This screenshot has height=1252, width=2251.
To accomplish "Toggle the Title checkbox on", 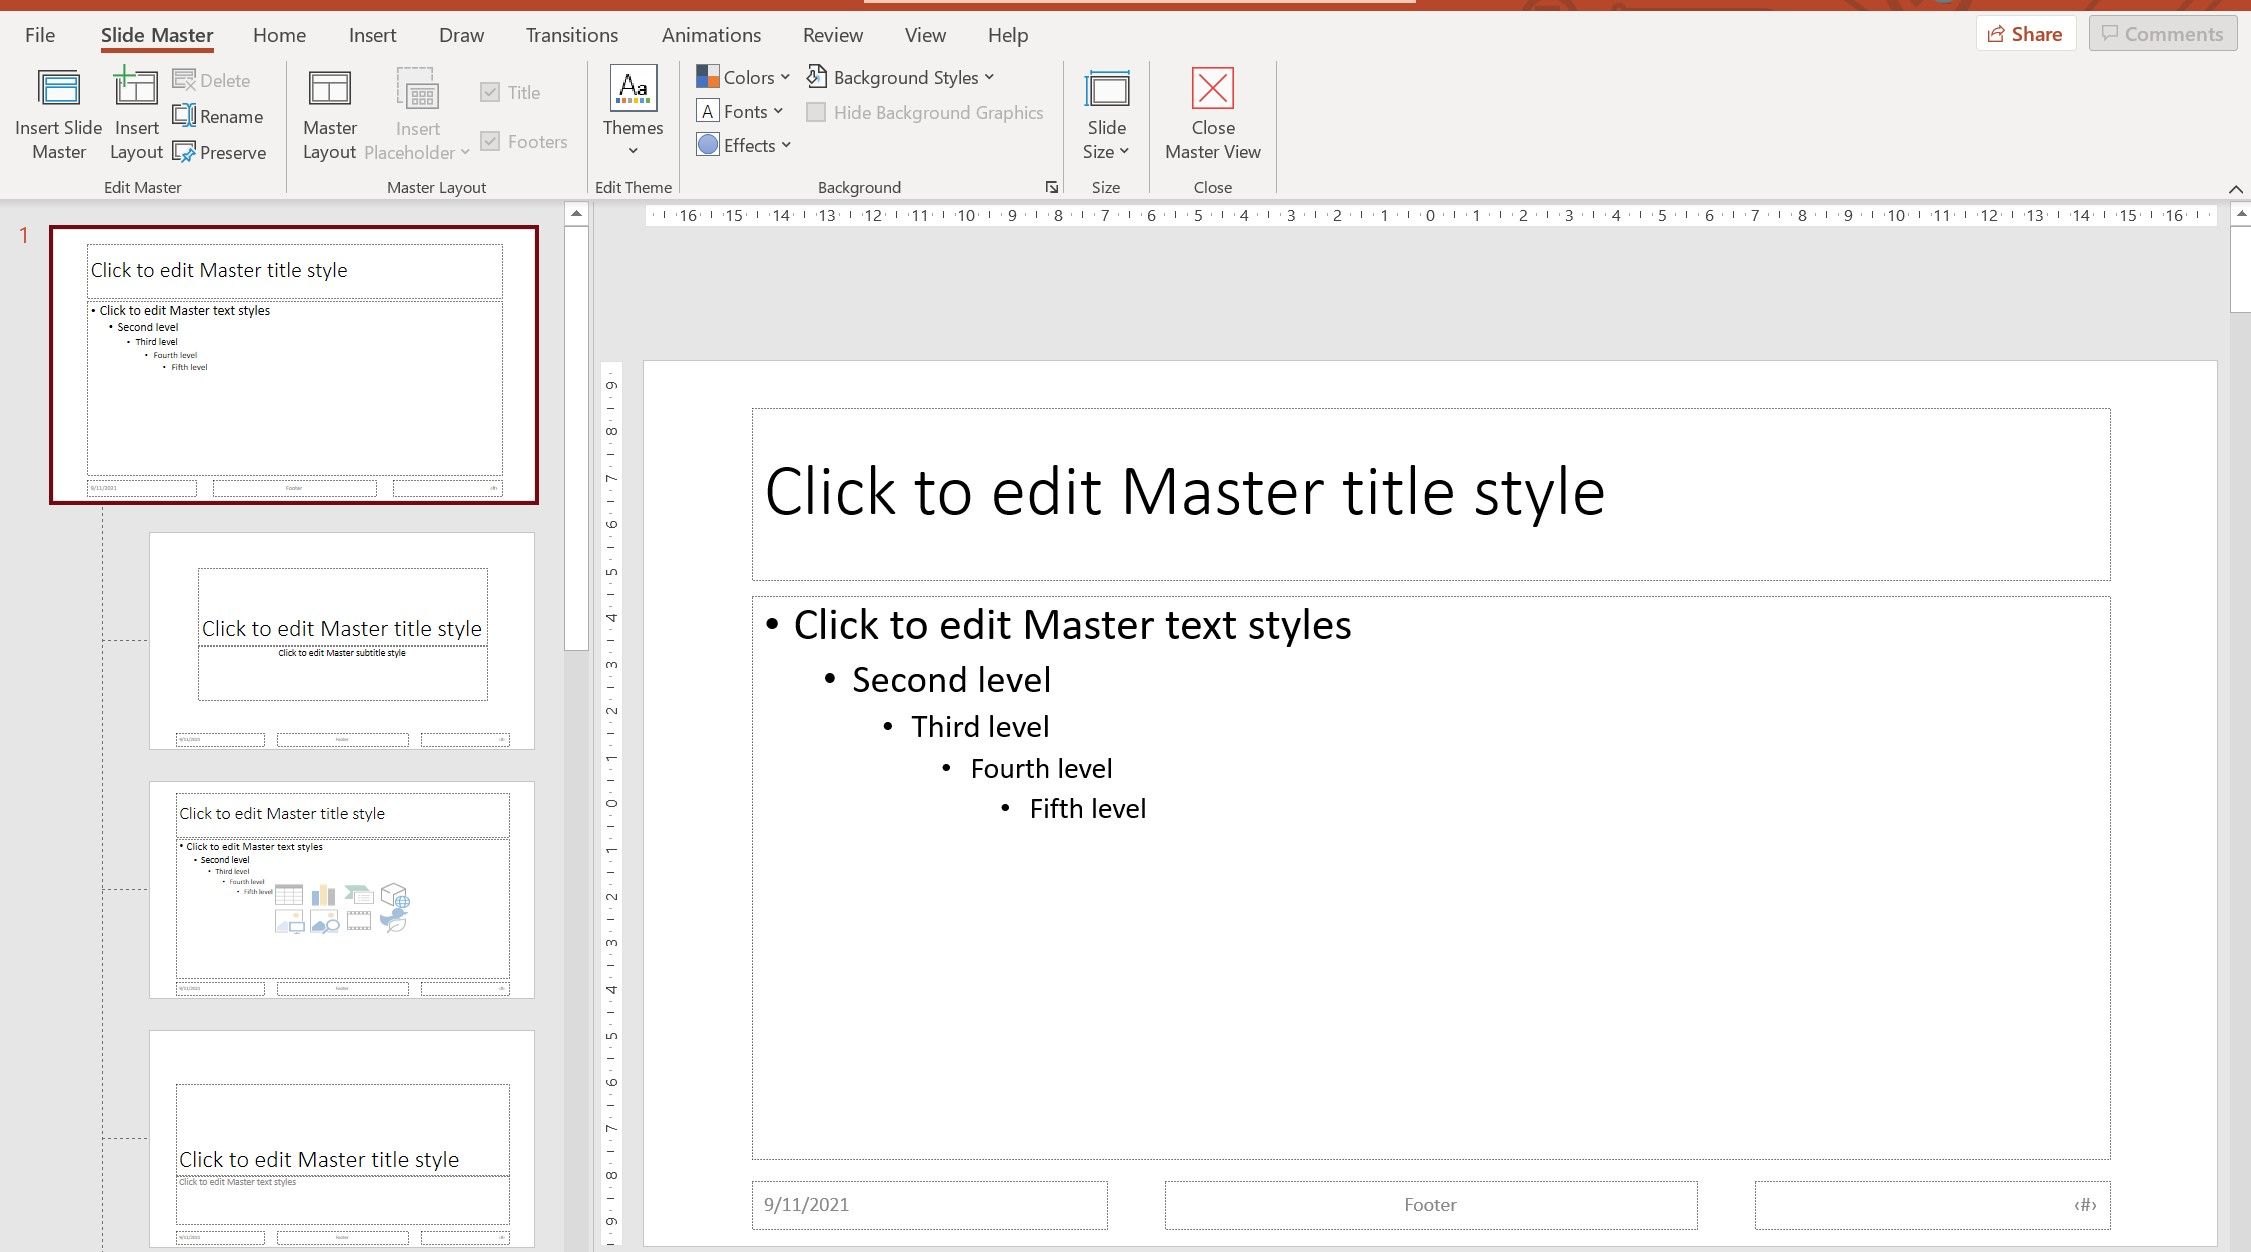I will pos(490,93).
